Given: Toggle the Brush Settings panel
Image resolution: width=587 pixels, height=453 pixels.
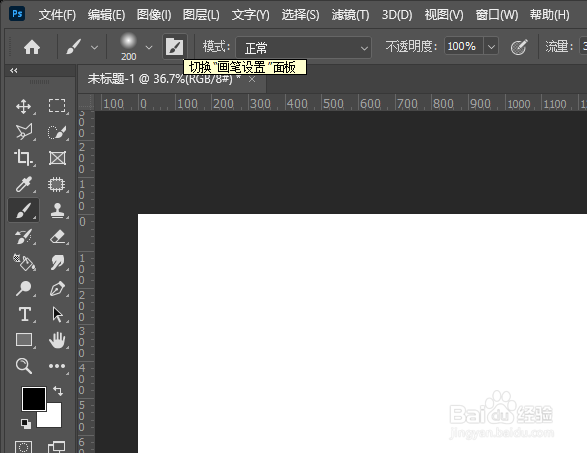Looking at the screenshot, I should 174,47.
